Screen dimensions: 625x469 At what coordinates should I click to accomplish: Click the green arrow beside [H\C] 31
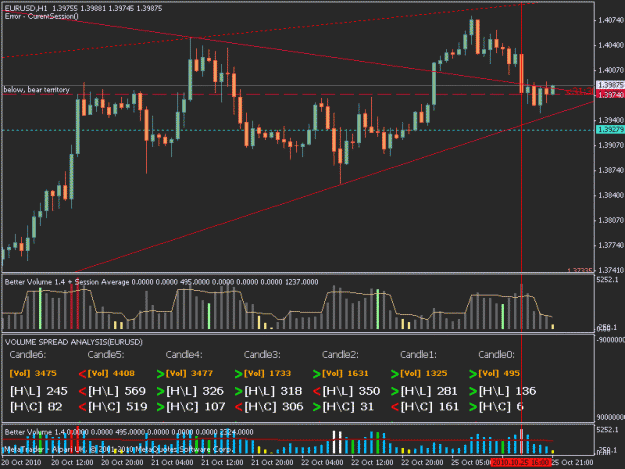click(317, 407)
